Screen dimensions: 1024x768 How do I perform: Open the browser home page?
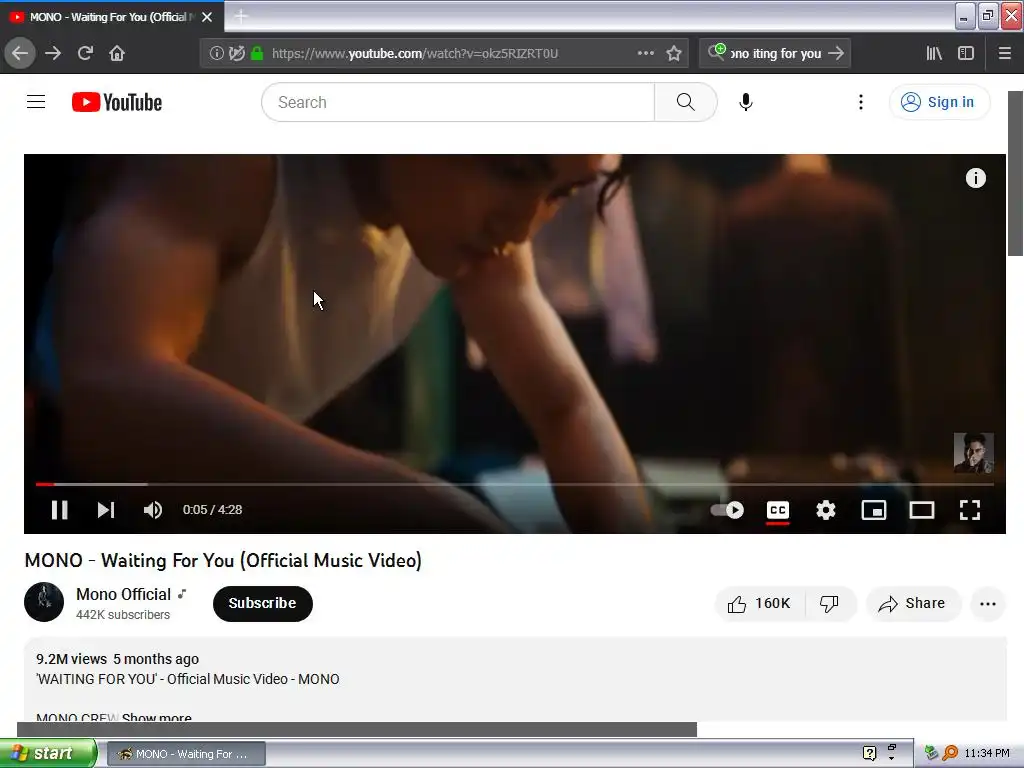(117, 54)
